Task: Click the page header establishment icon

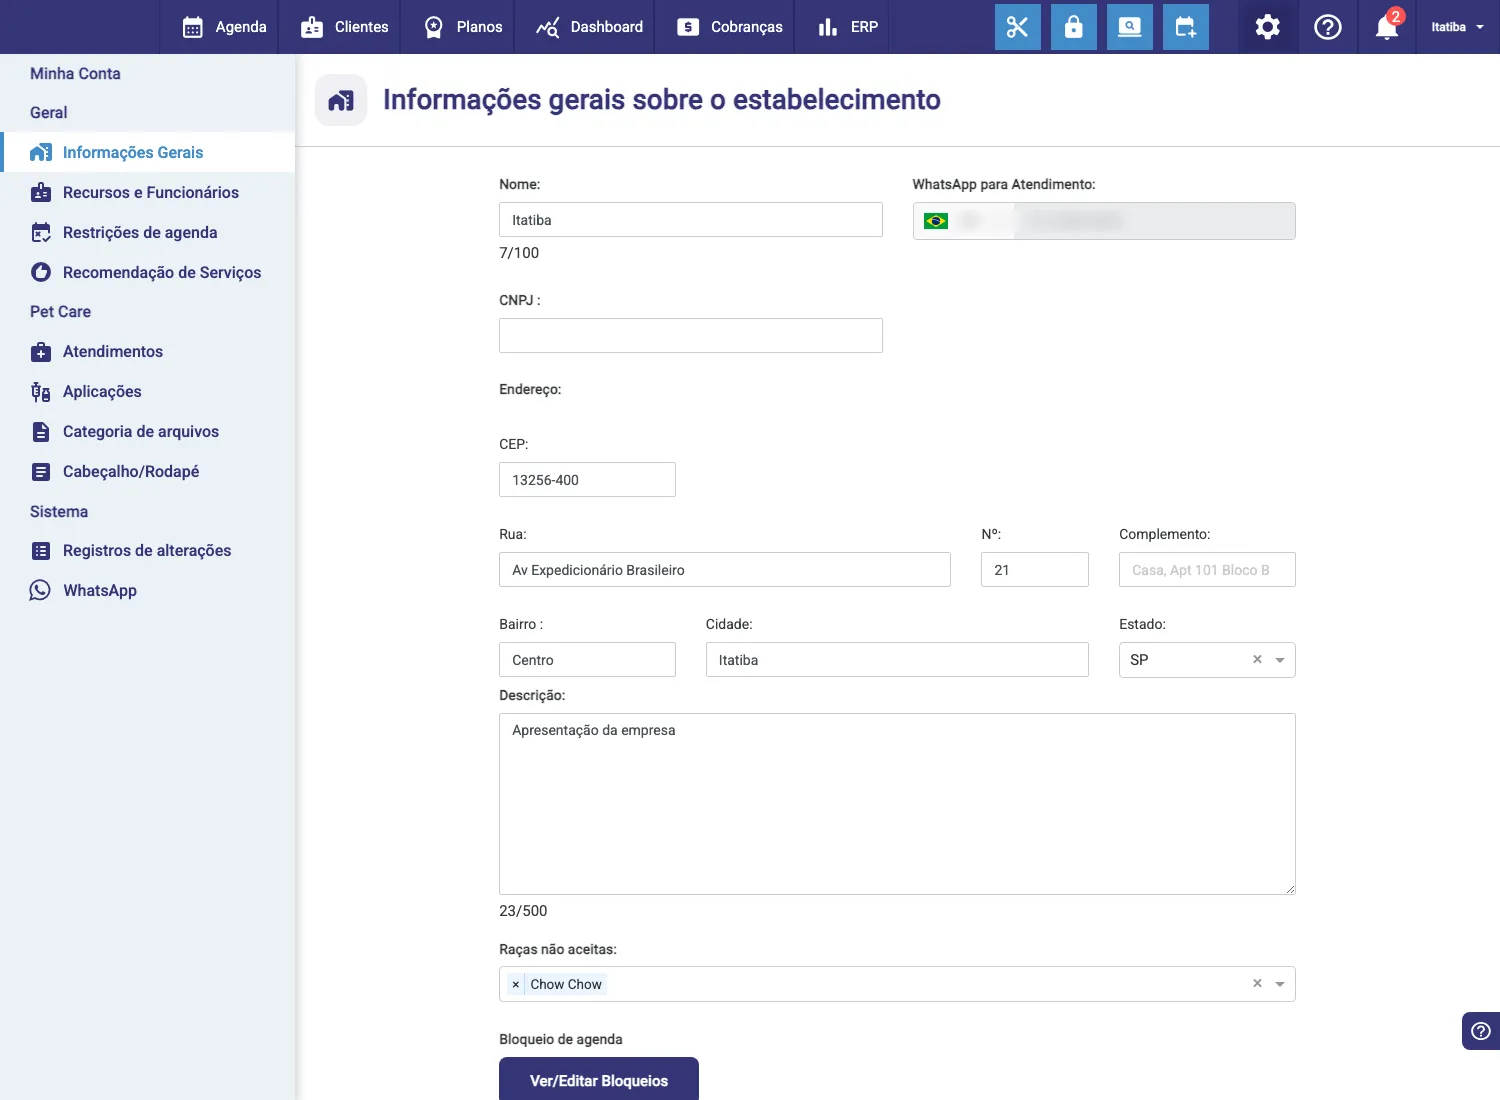Action: (341, 100)
